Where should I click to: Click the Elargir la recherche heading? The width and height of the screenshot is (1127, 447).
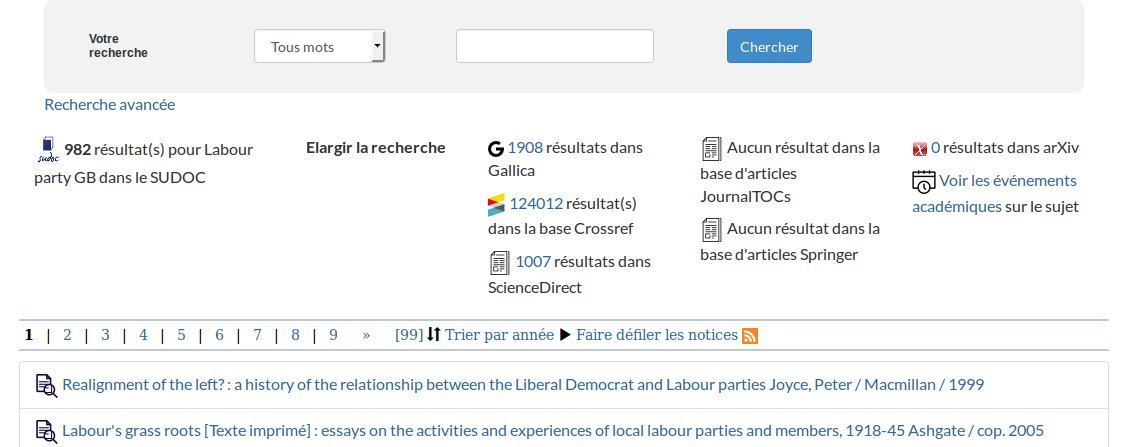376,148
